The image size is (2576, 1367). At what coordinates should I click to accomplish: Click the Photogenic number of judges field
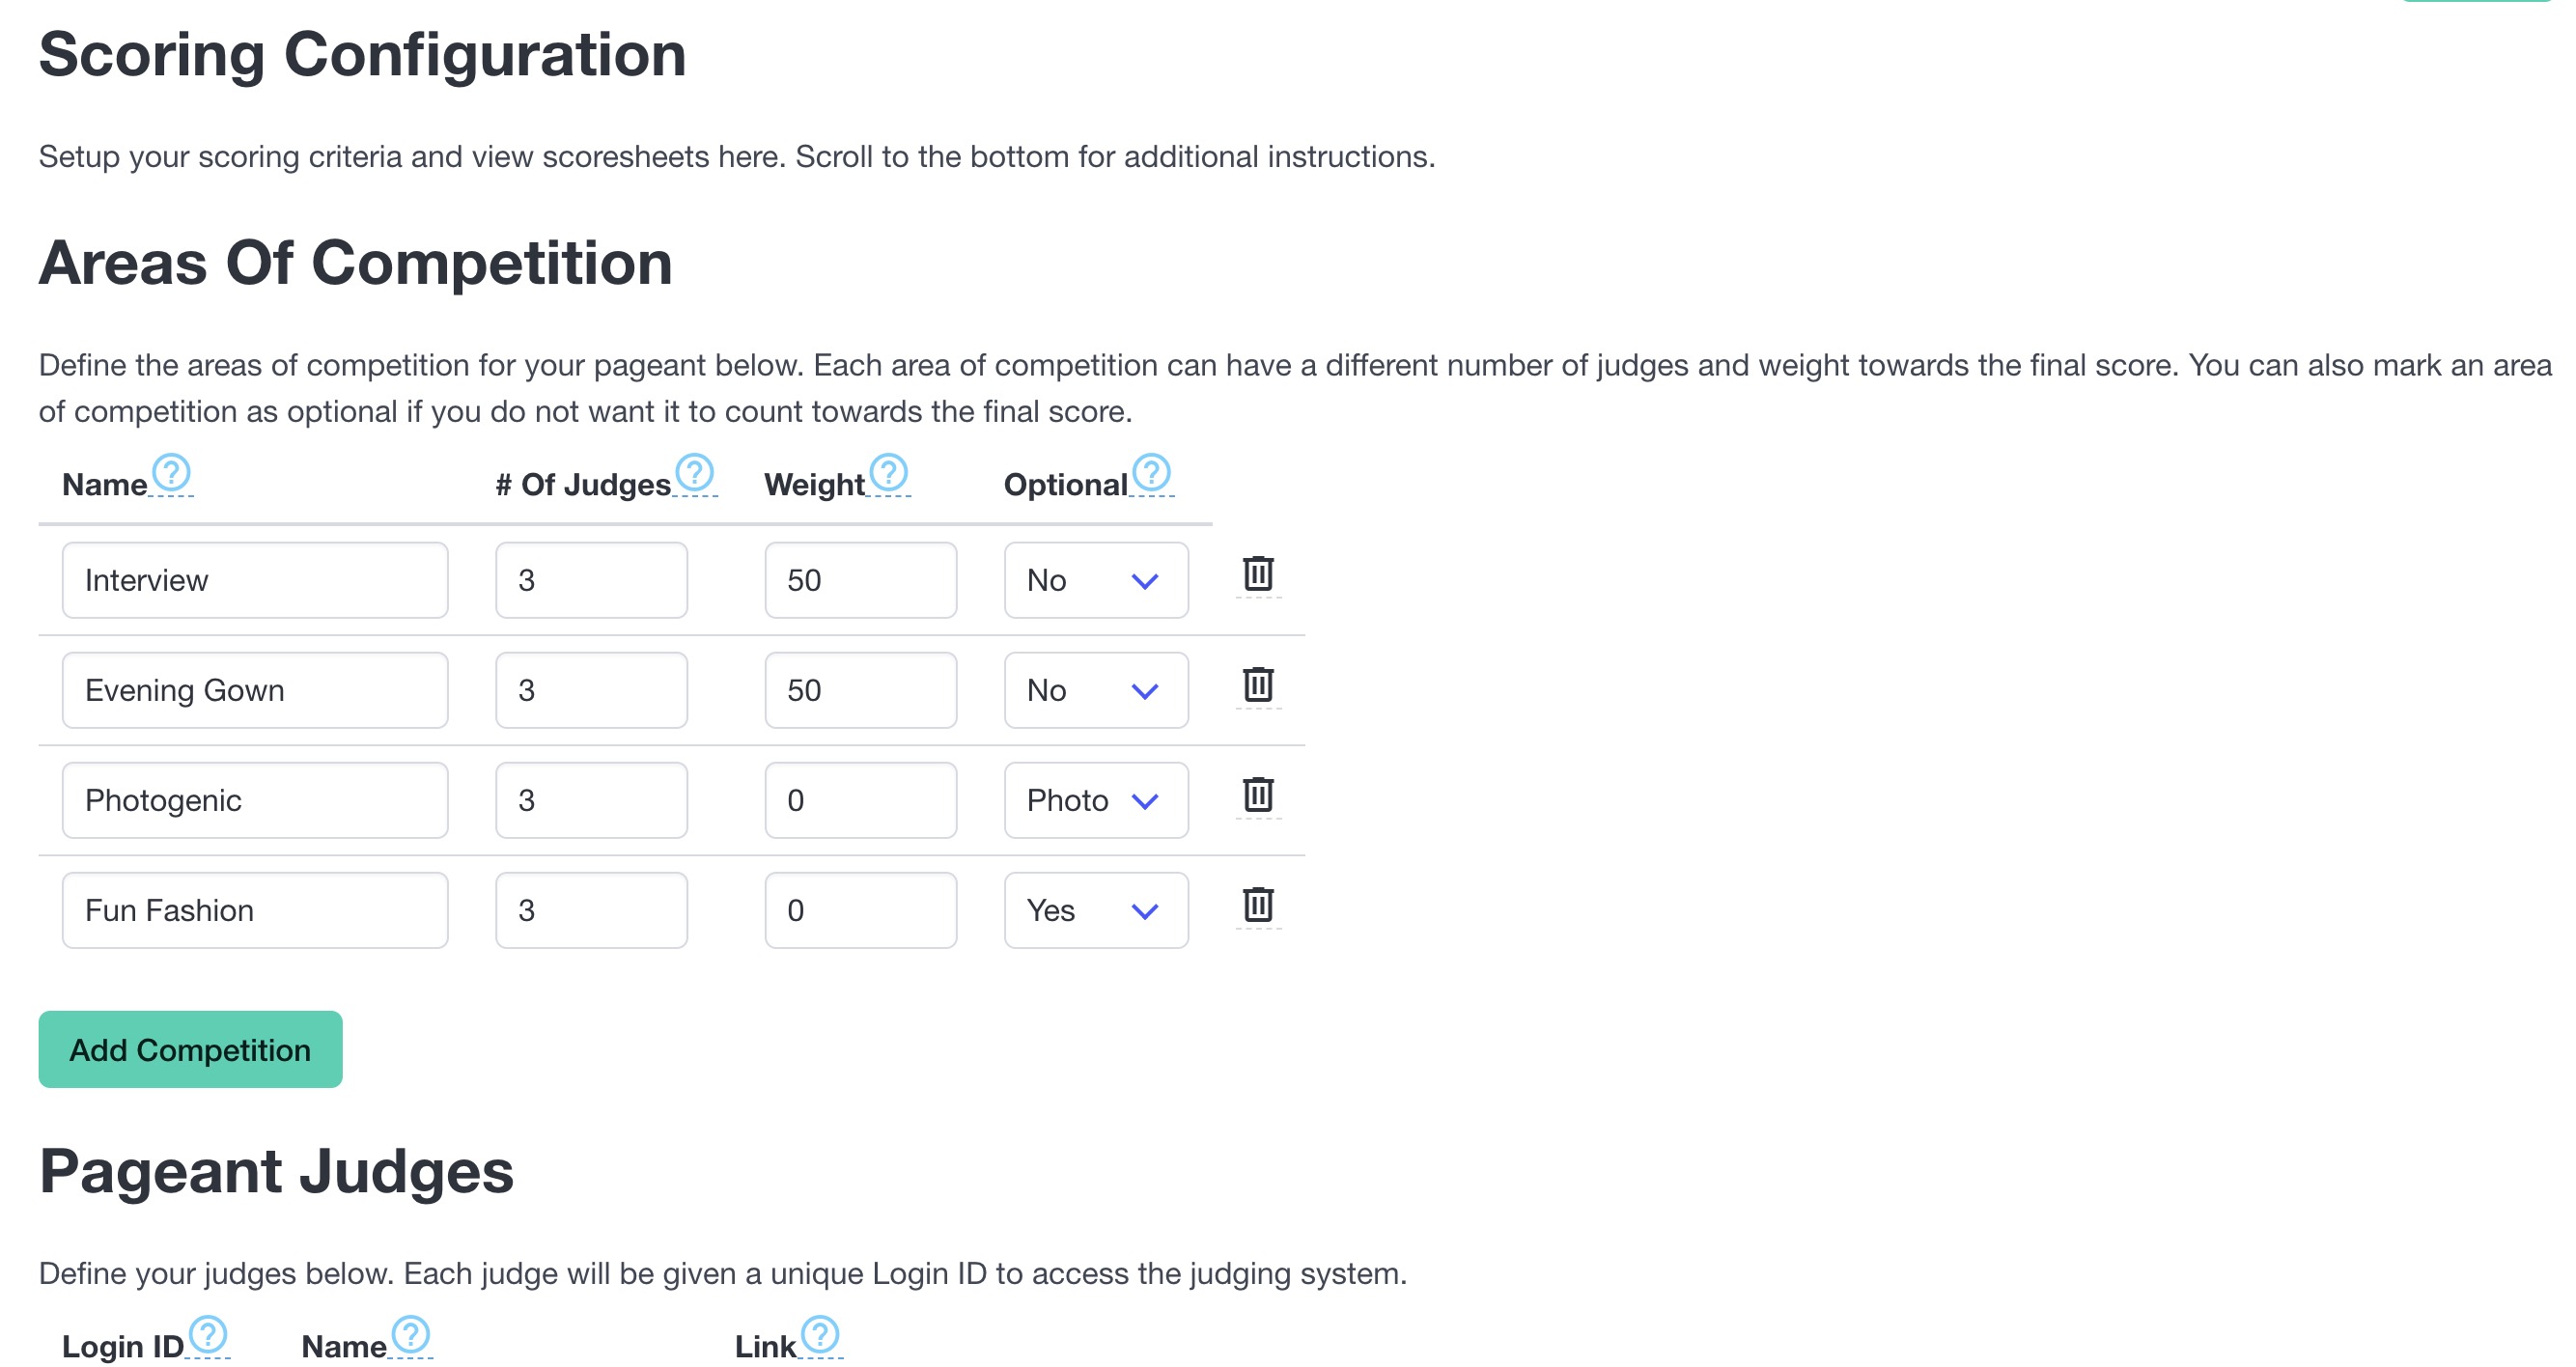click(x=591, y=800)
